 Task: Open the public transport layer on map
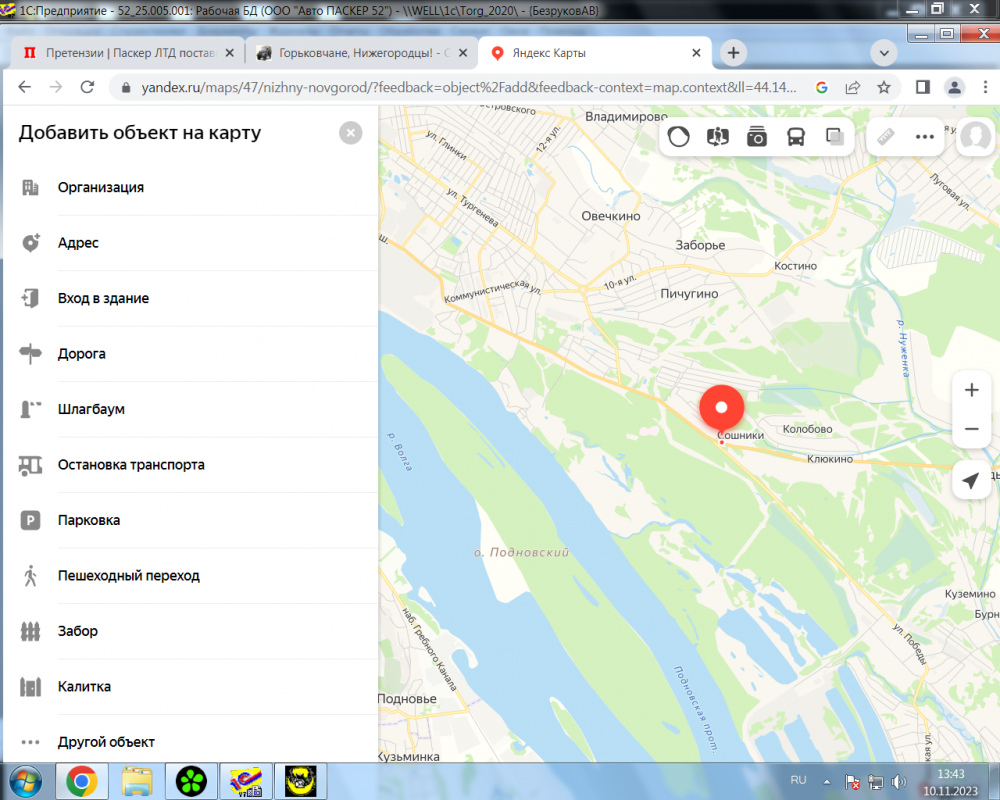tap(796, 137)
